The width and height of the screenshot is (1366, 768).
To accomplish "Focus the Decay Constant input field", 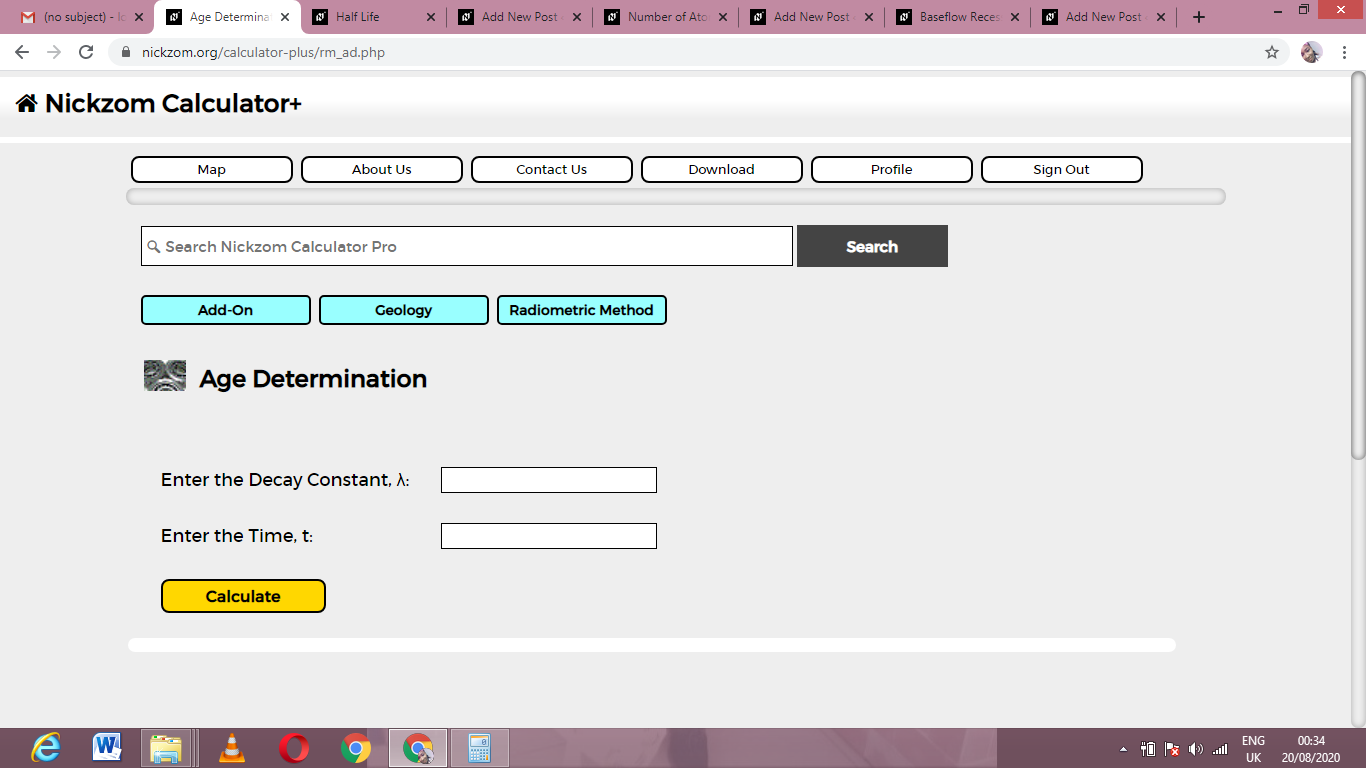I will point(549,480).
